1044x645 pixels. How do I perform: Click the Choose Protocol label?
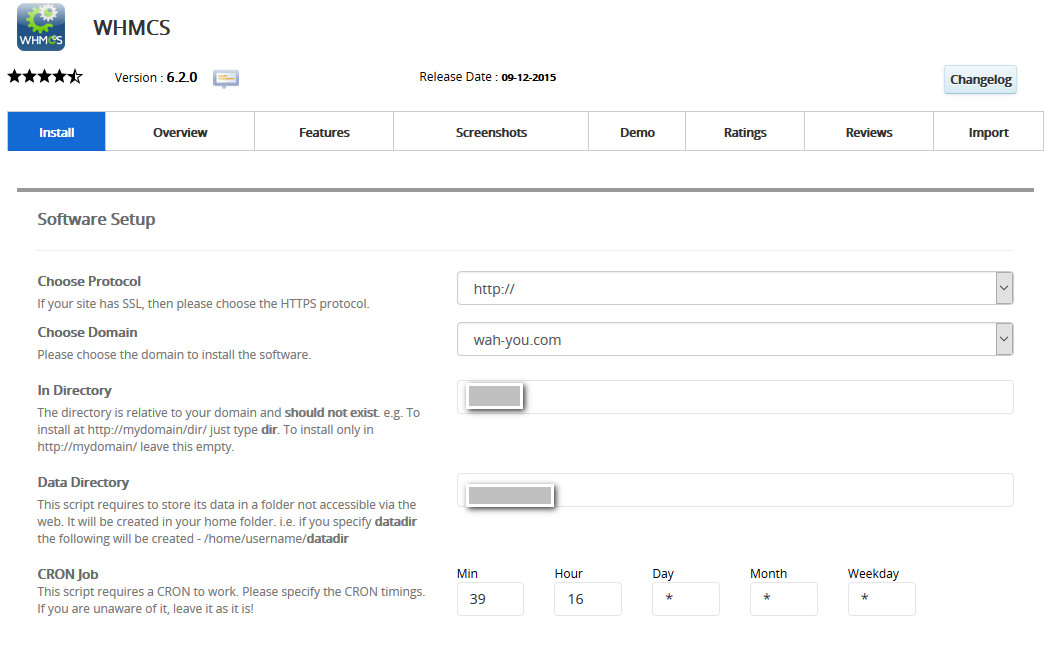click(x=89, y=281)
